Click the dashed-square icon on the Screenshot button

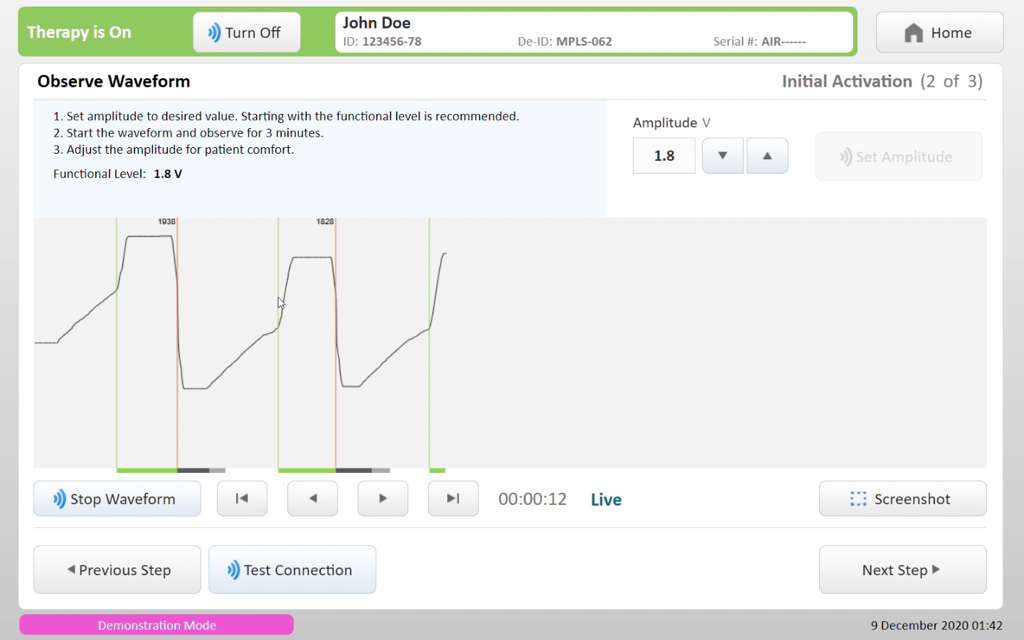[858, 499]
